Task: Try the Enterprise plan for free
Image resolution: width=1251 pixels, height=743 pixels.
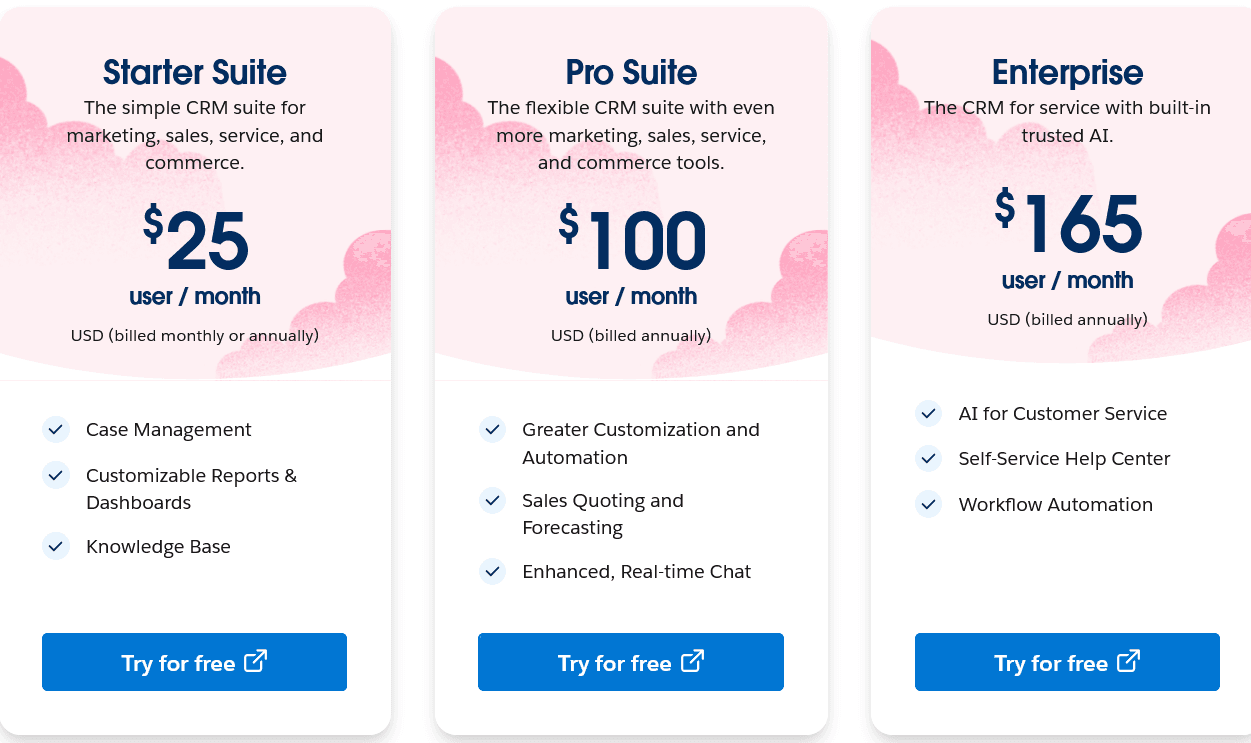Action: [1067, 662]
